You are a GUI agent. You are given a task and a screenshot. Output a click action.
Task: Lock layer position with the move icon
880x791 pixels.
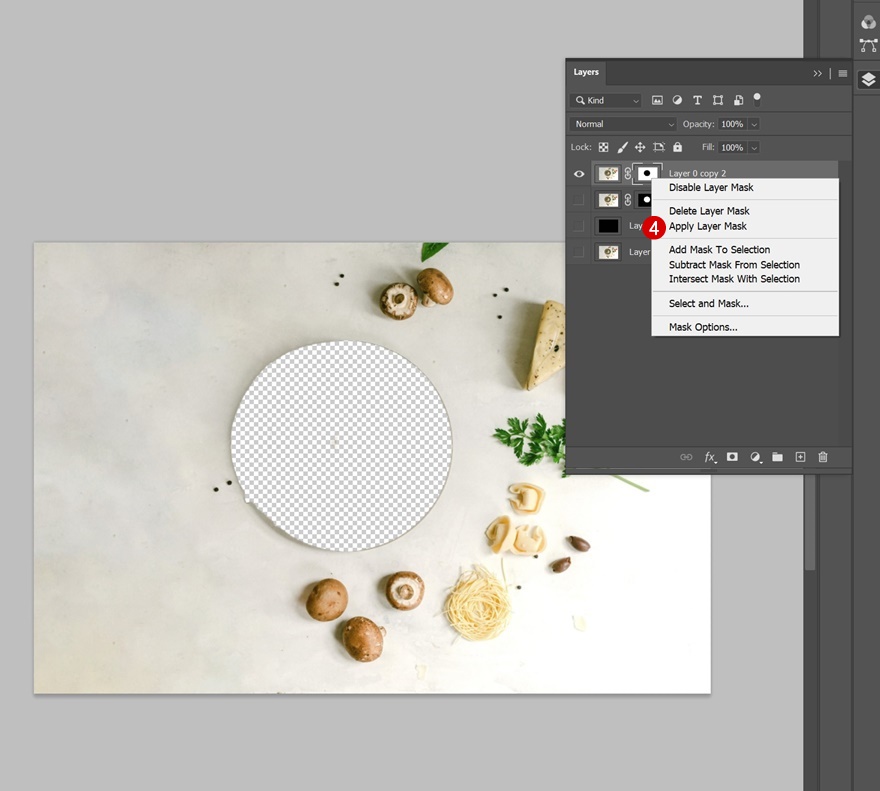[x=640, y=147]
